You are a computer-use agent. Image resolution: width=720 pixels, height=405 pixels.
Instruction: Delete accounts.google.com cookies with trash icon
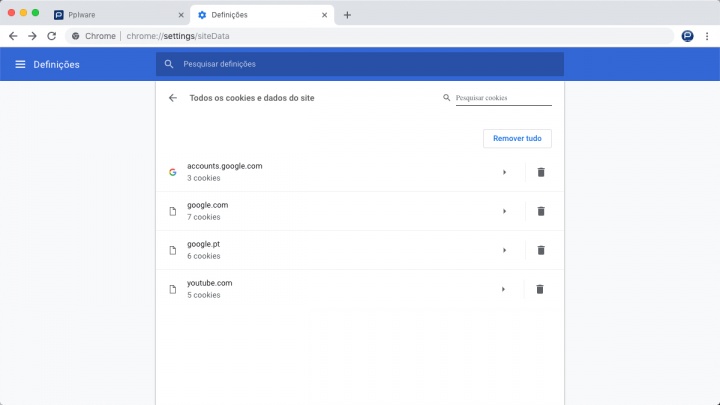tap(541, 172)
